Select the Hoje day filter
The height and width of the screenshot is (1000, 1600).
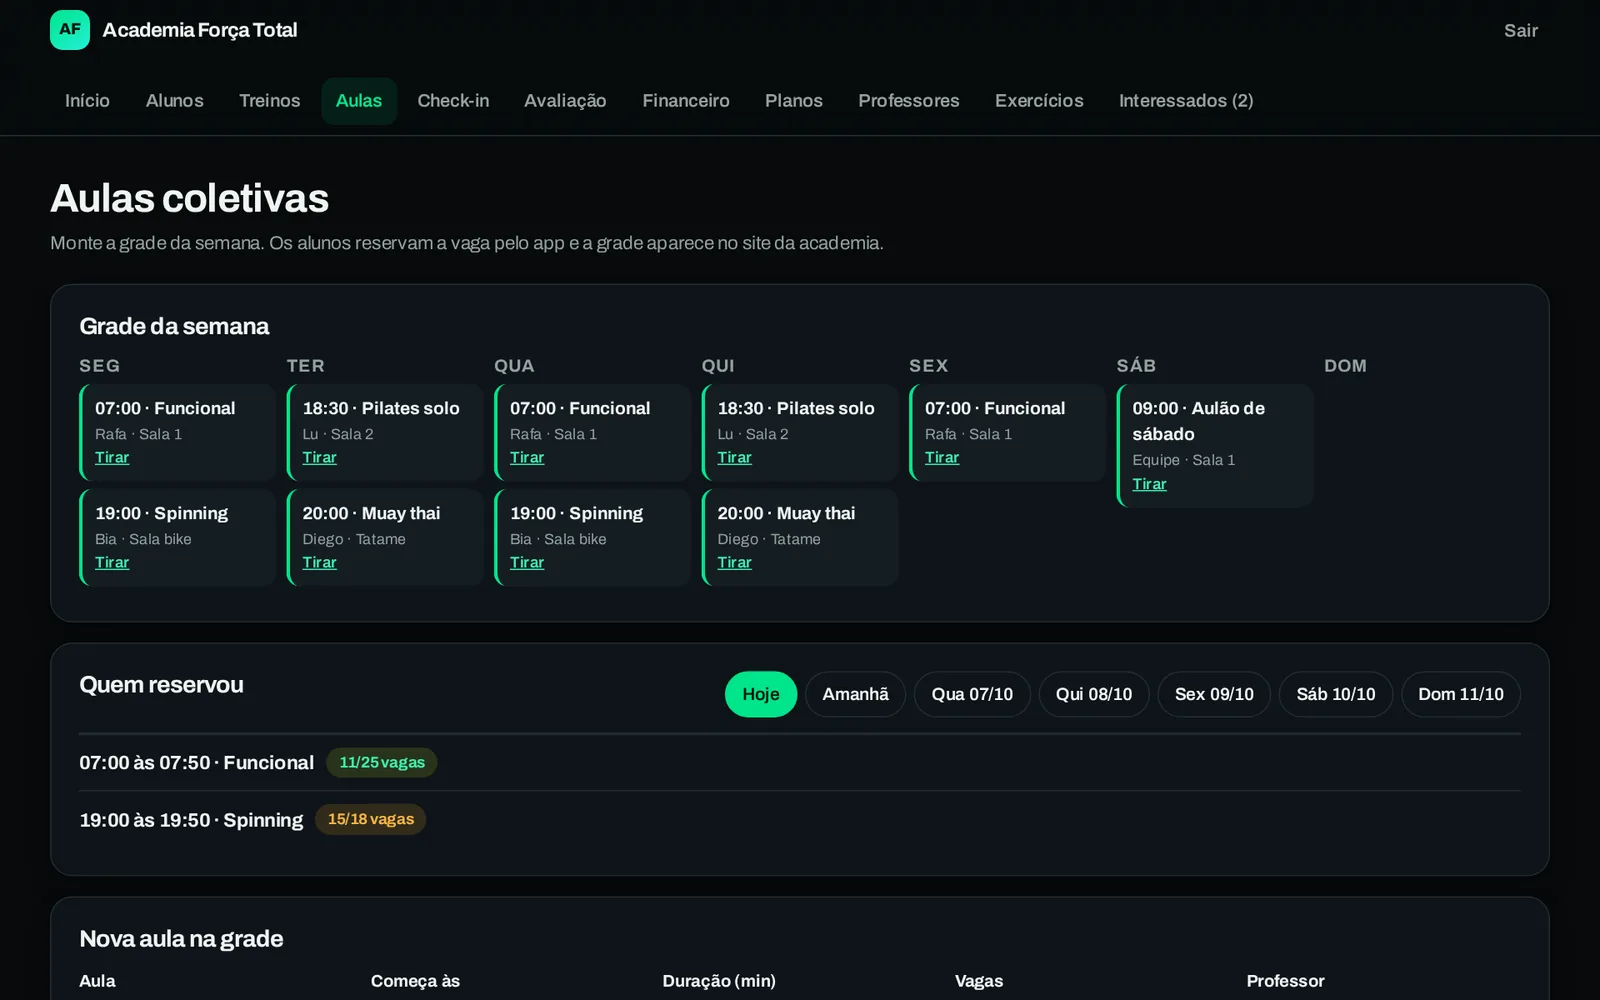click(x=761, y=694)
